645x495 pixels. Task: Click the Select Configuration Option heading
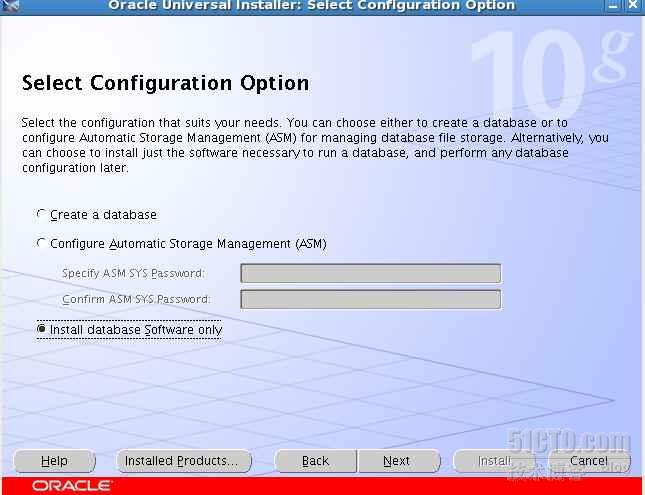165,83
